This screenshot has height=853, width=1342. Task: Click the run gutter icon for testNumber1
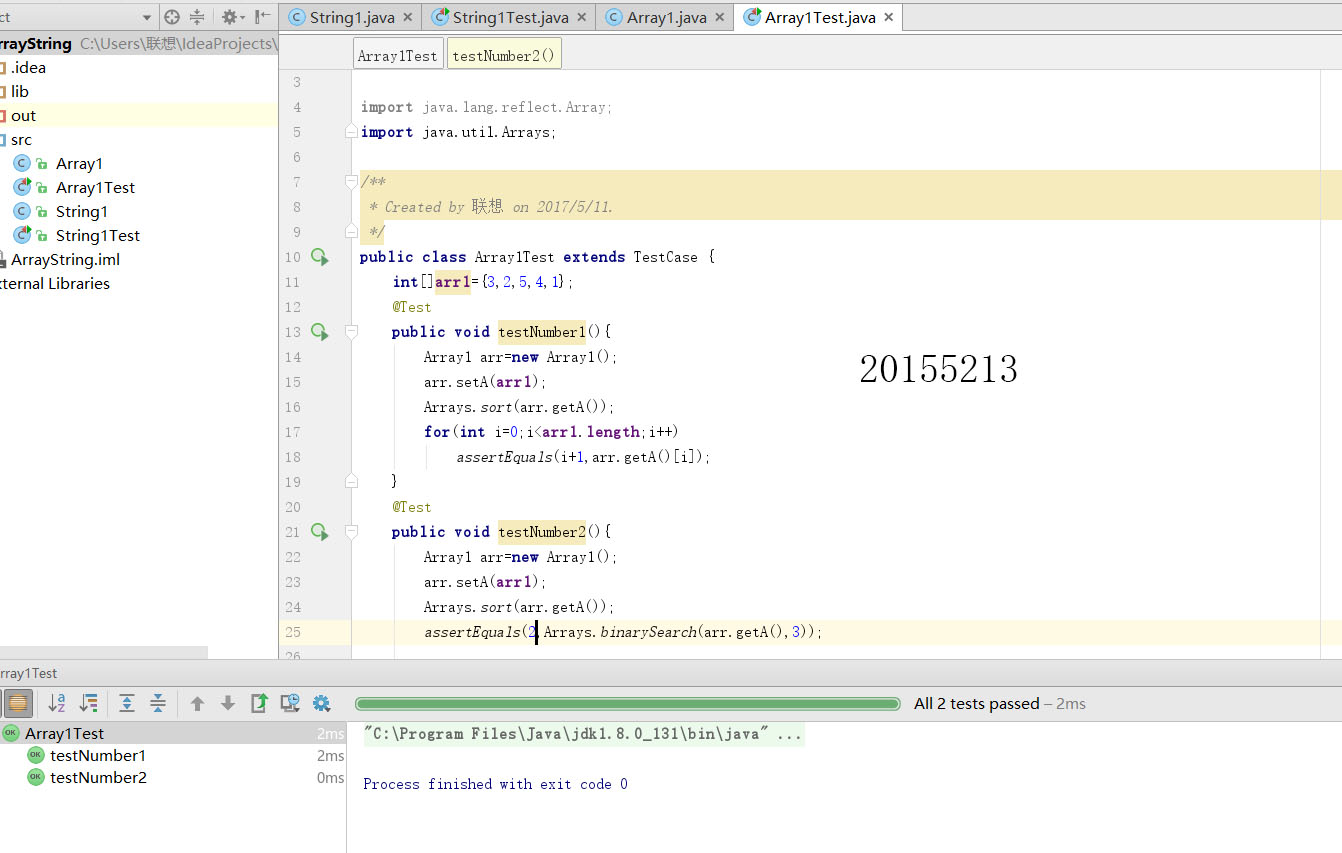pos(319,332)
